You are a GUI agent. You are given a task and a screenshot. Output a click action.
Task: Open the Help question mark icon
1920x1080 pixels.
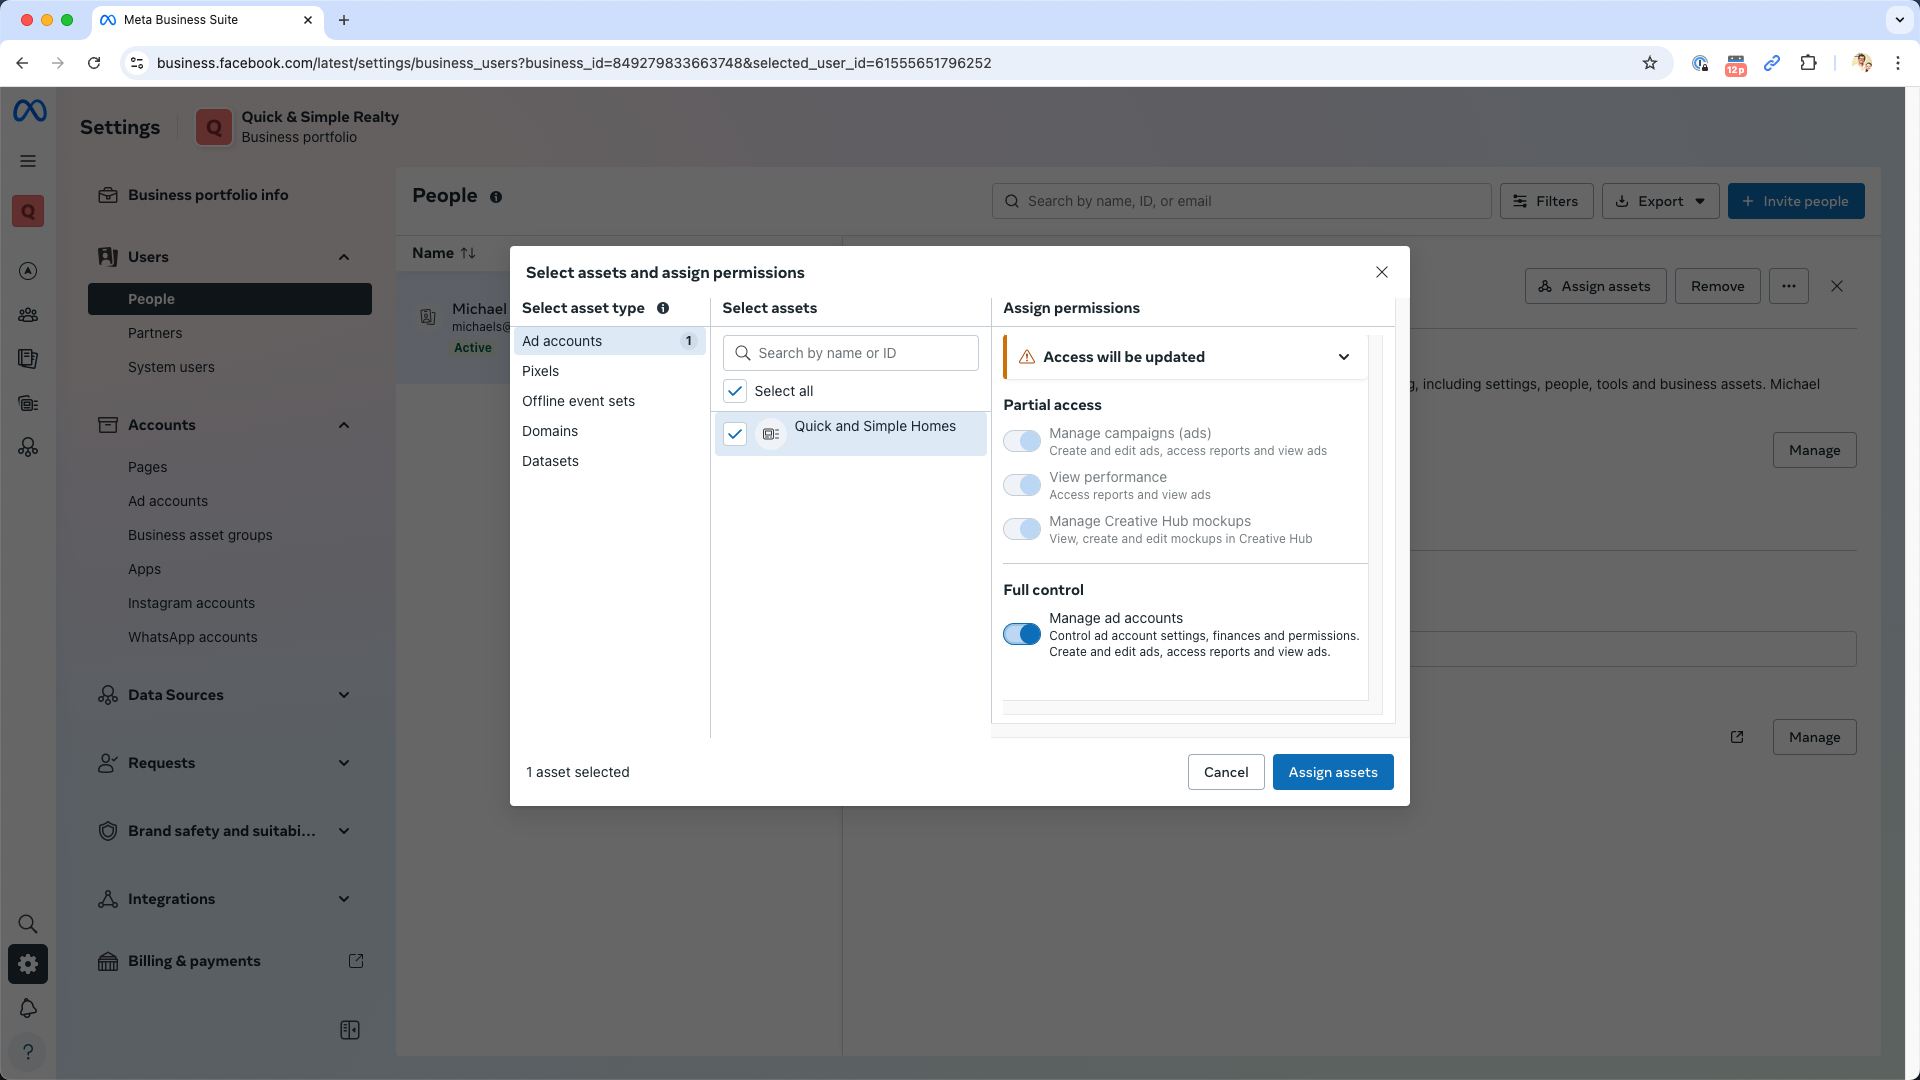28,1052
